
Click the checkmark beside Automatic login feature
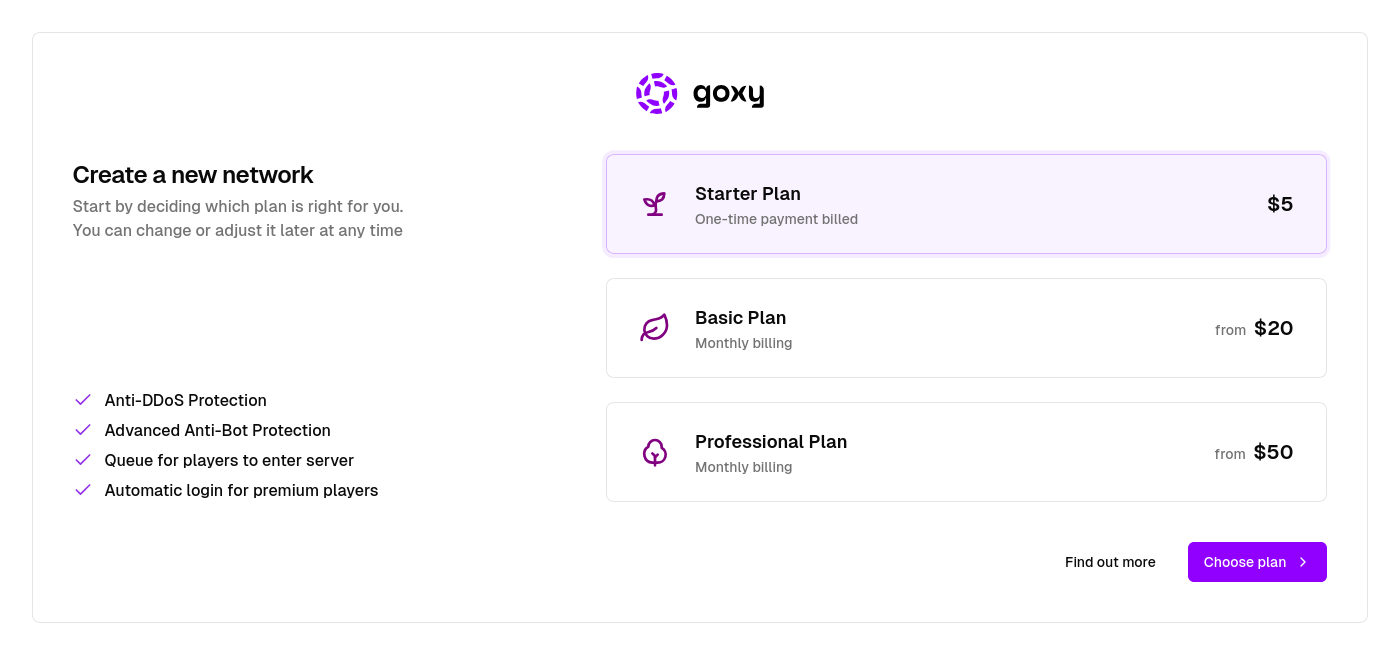pos(82,490)
